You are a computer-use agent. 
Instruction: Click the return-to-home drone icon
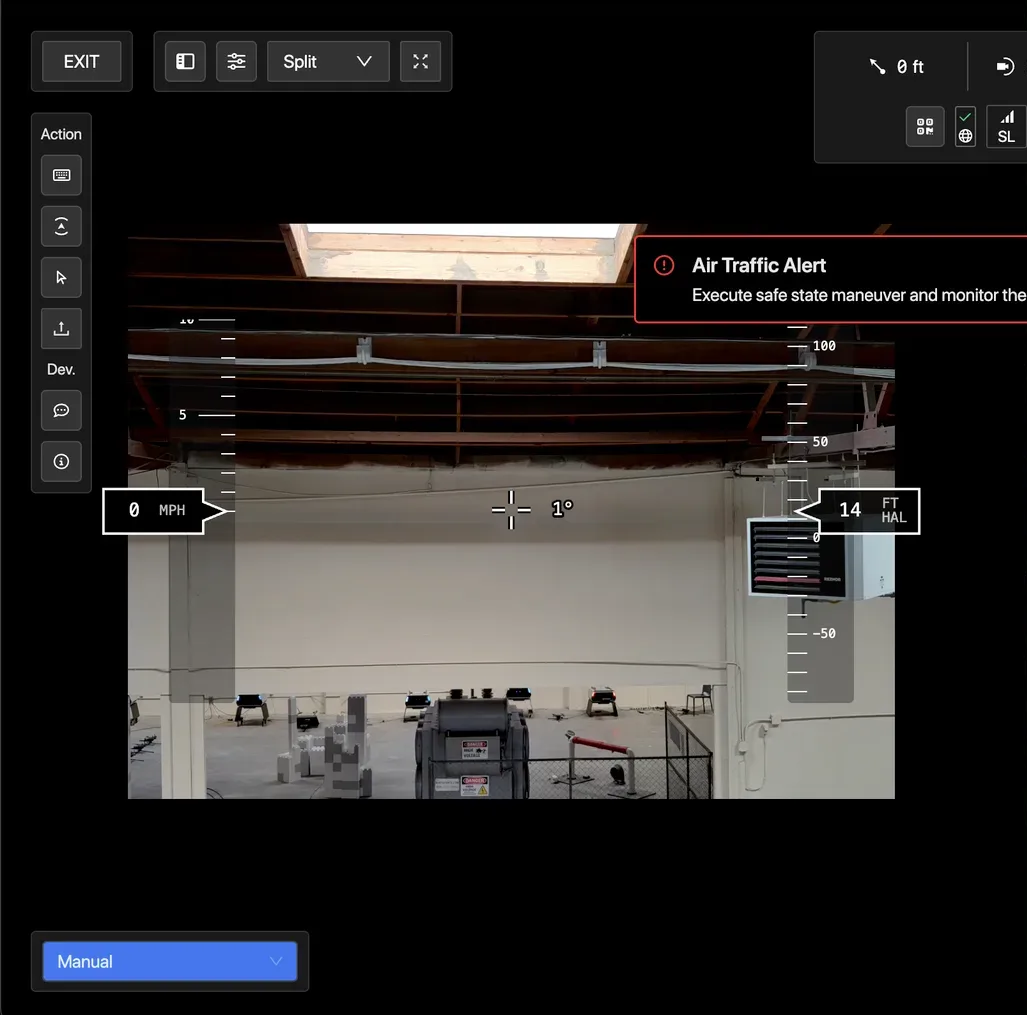point(61,226)
